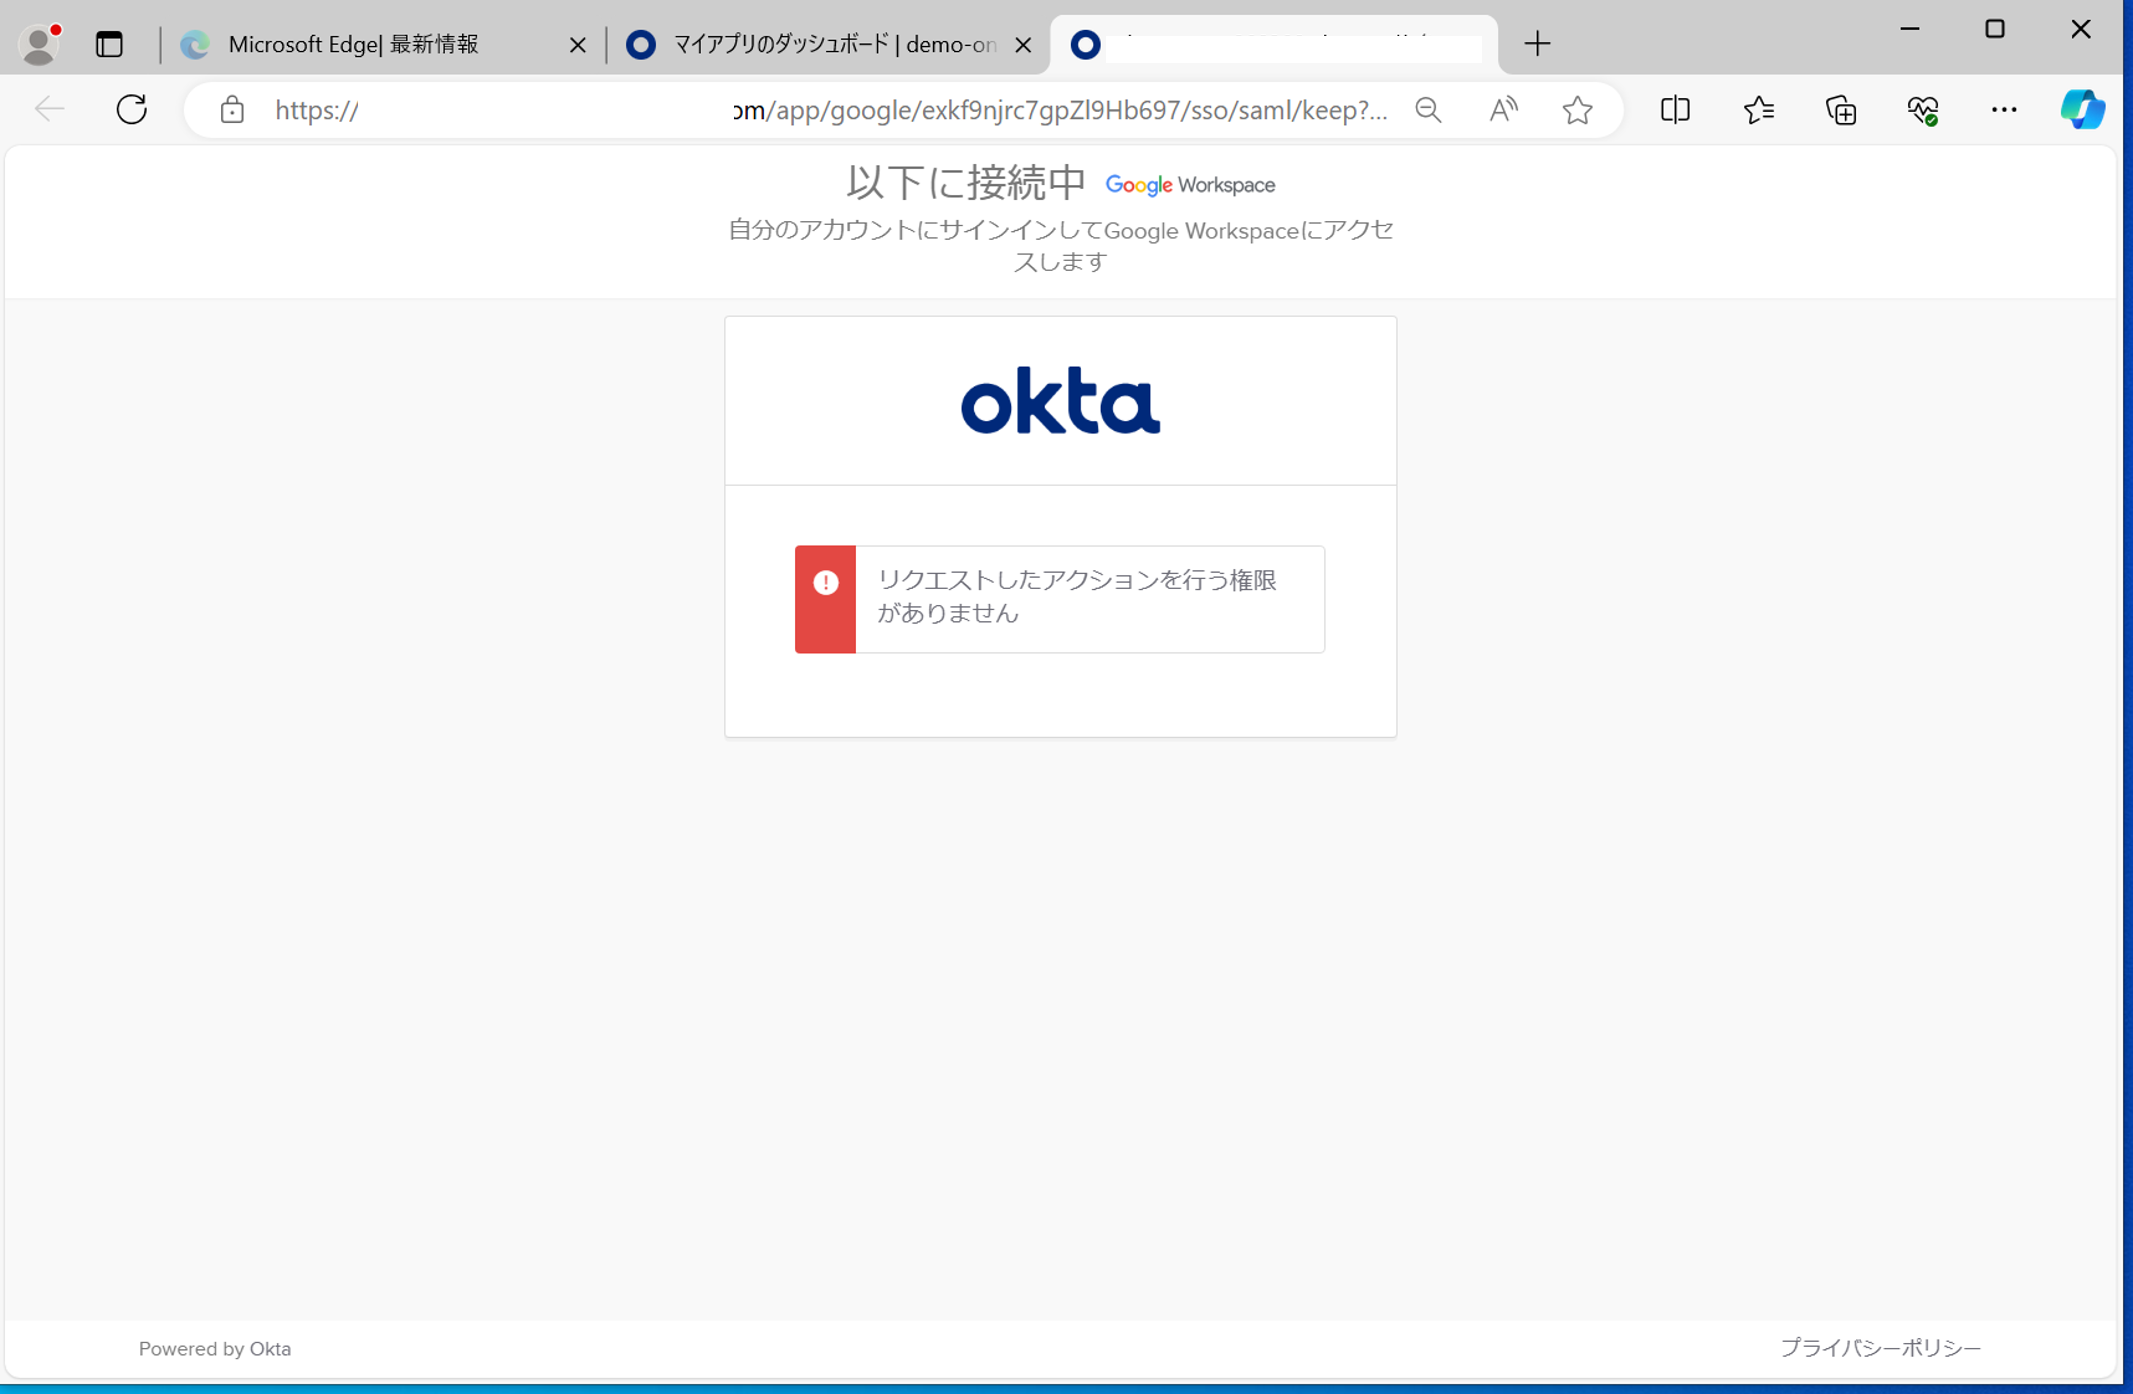2133x1394 pixels.
Task: Click the red error exclamation icon
Action: (825, 583)
